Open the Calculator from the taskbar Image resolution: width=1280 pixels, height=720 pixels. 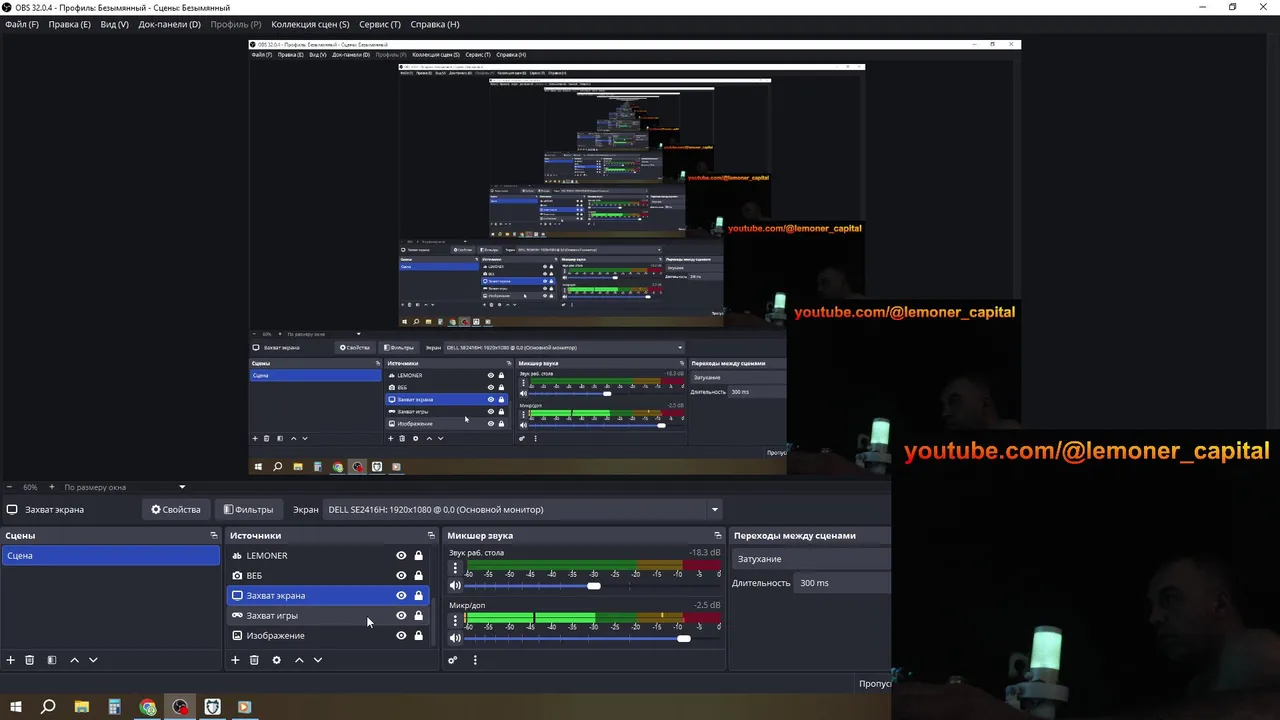pyautogui.click(x=115, y=707)
